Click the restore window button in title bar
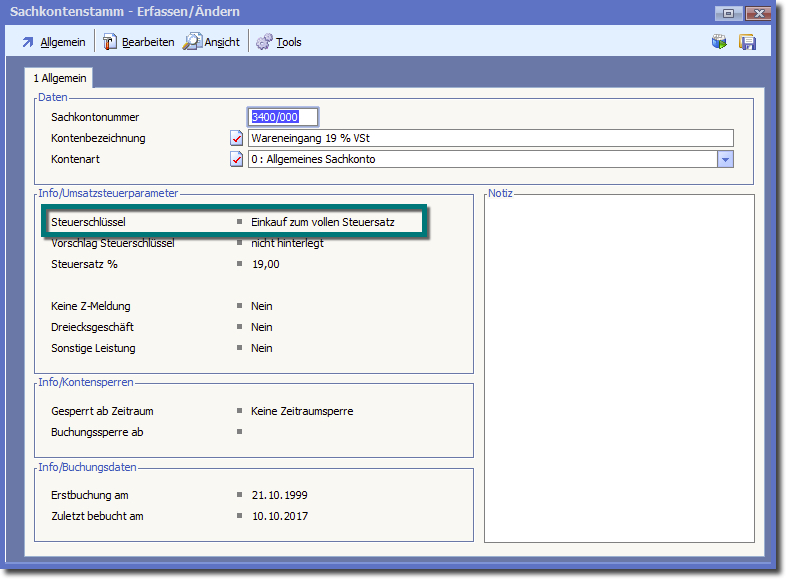 click(x=728, y=13)
